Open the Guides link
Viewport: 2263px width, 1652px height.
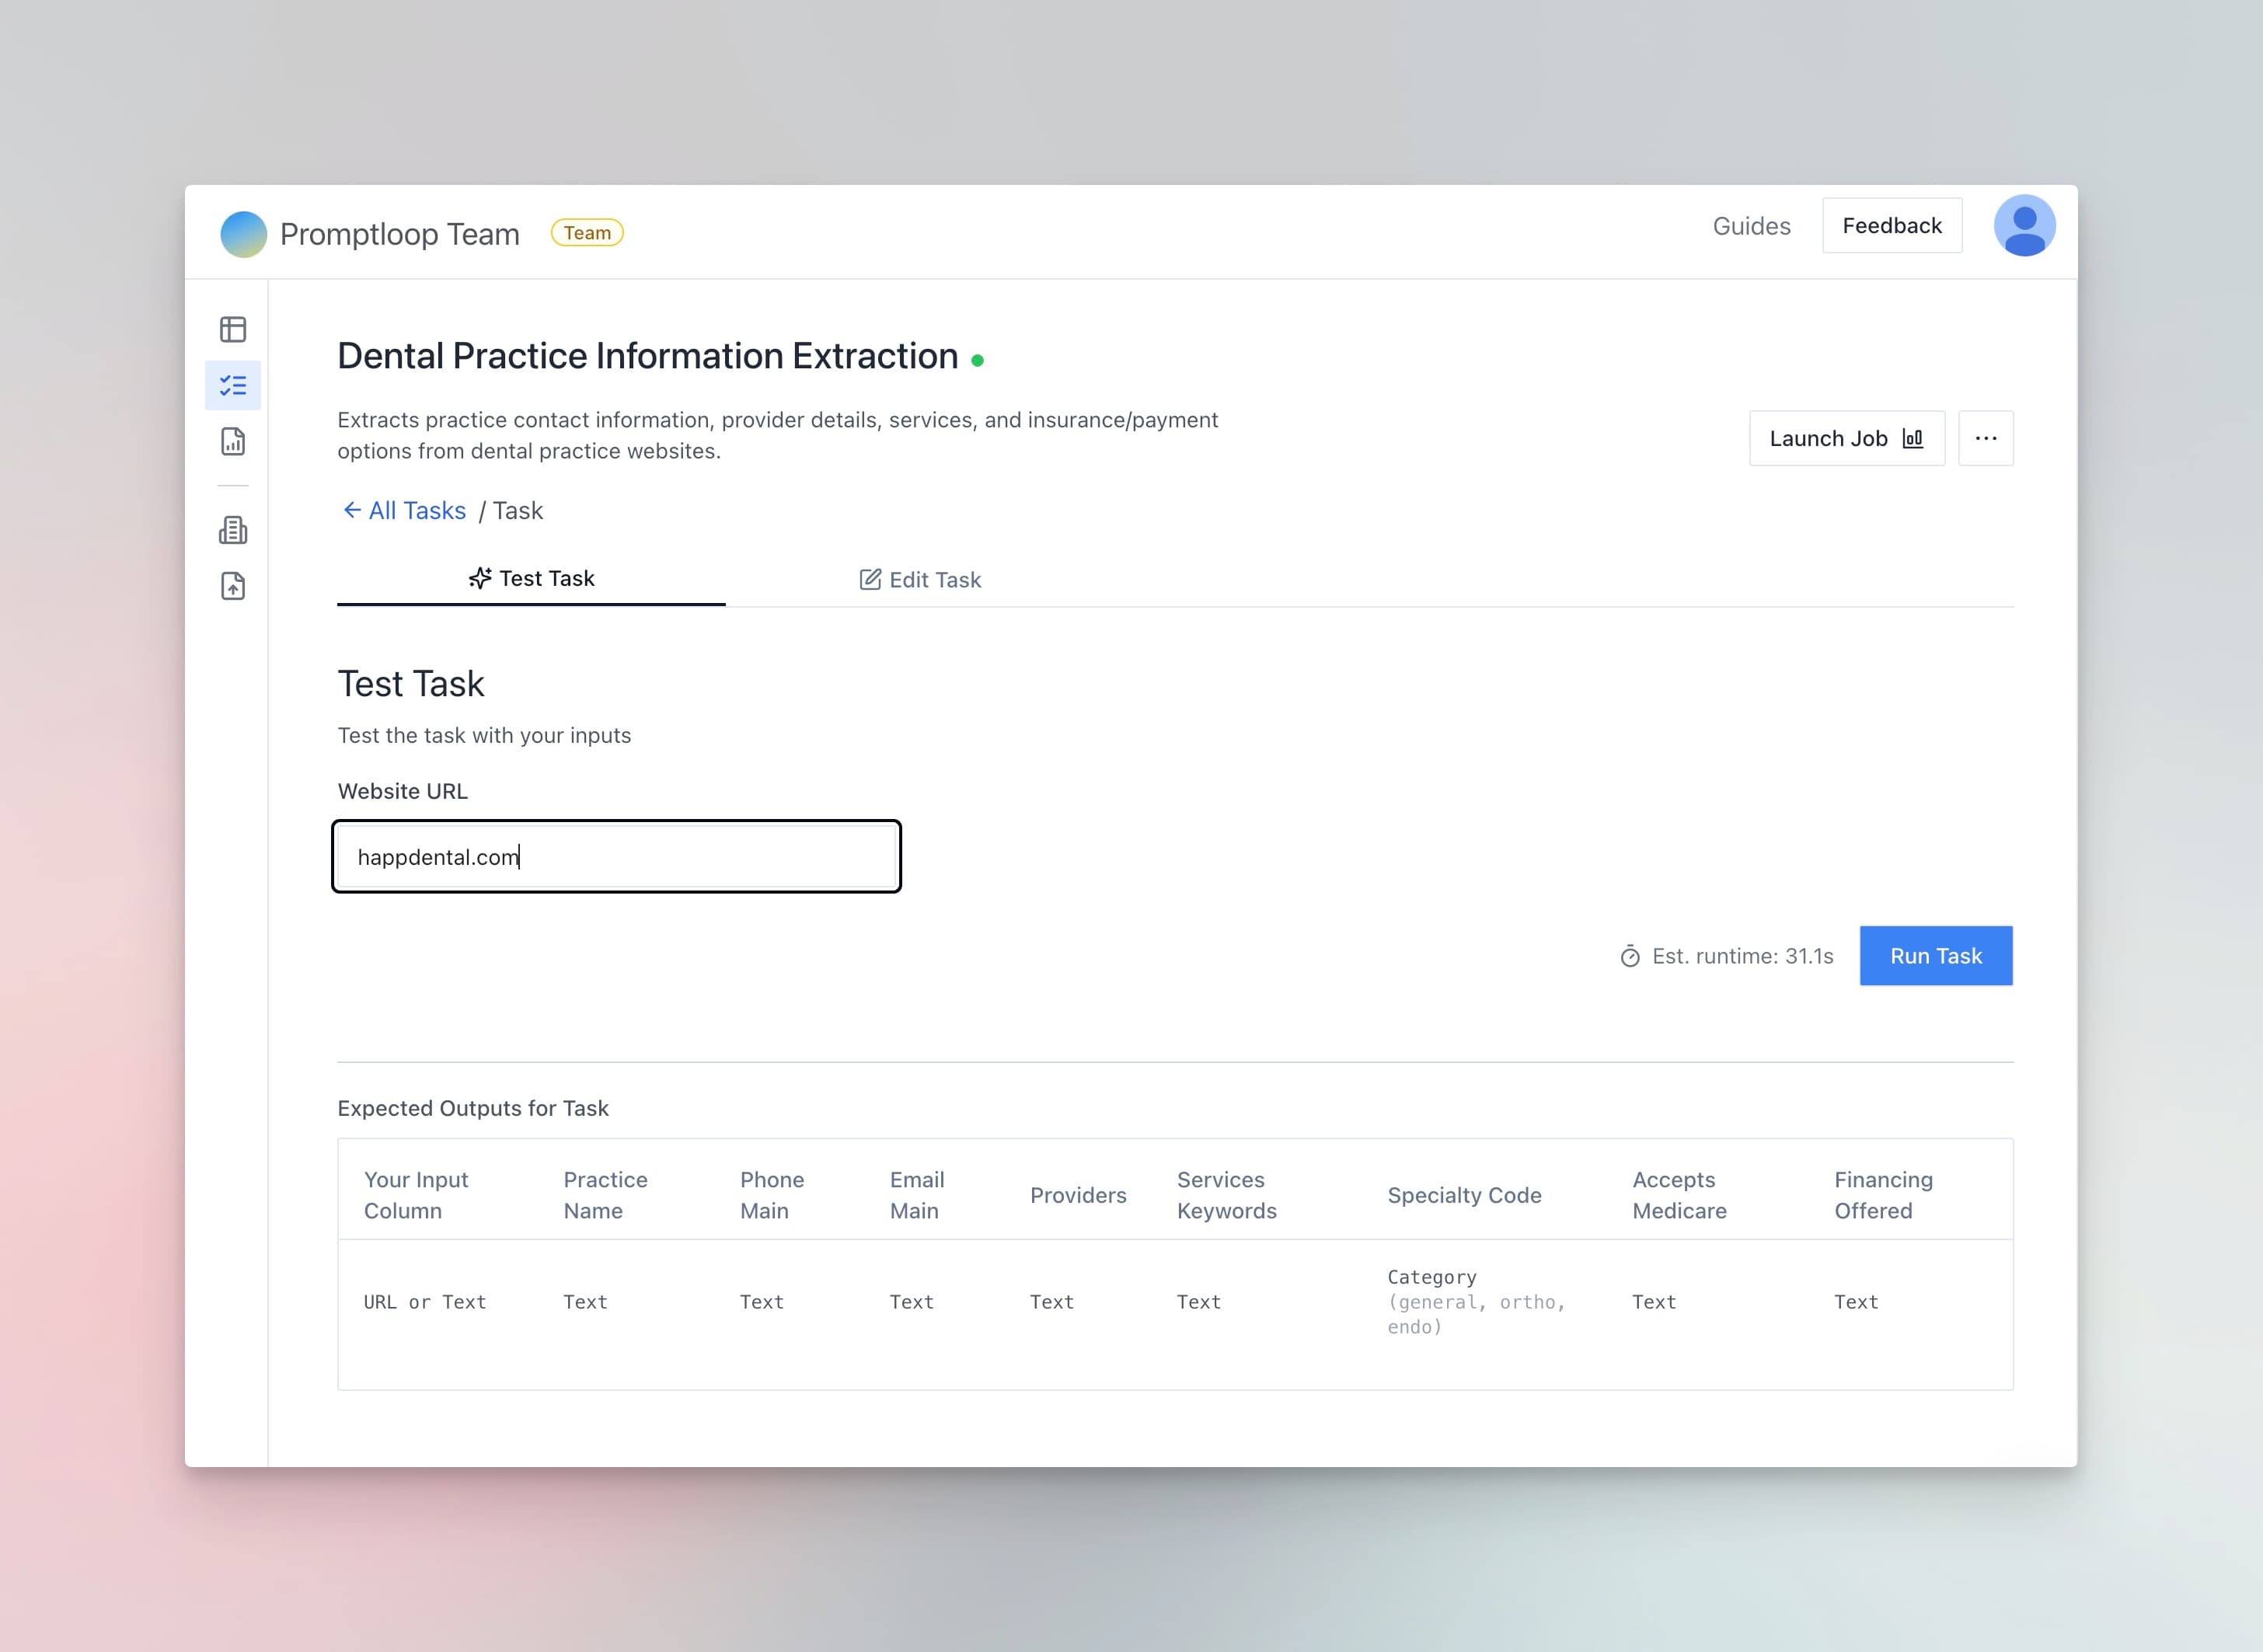pos(1751,226)
